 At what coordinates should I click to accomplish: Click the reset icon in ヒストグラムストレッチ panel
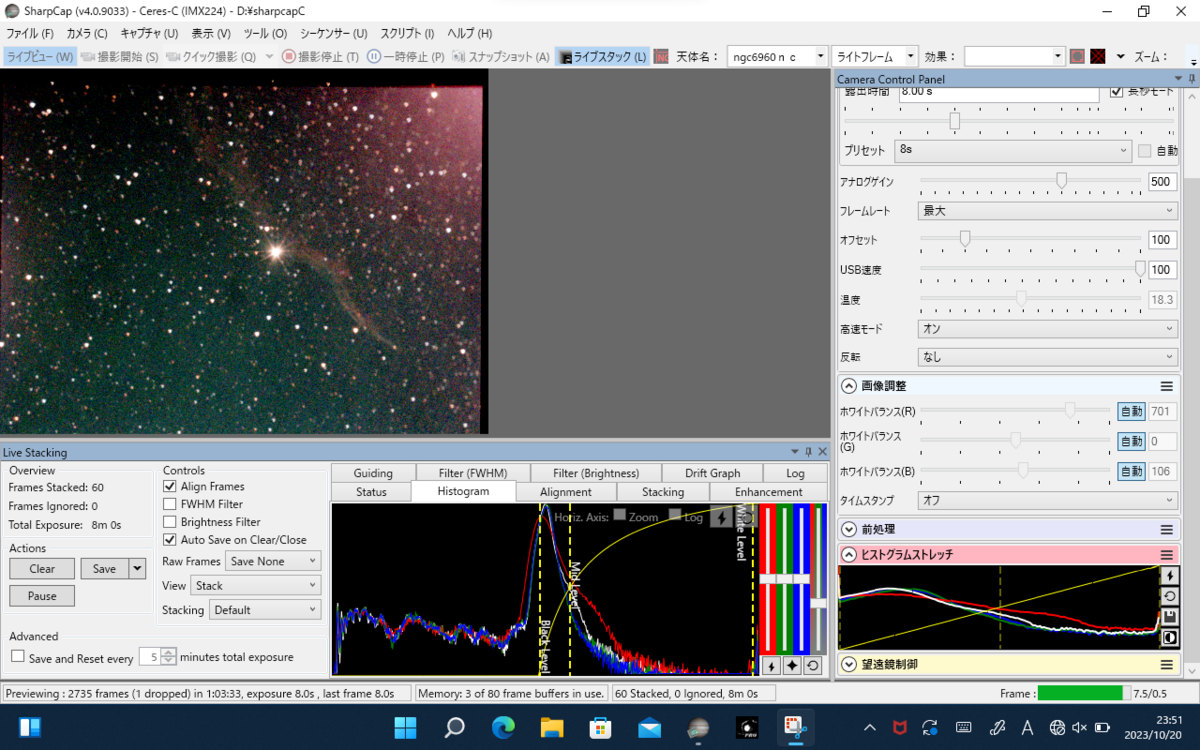[1170, 596]
